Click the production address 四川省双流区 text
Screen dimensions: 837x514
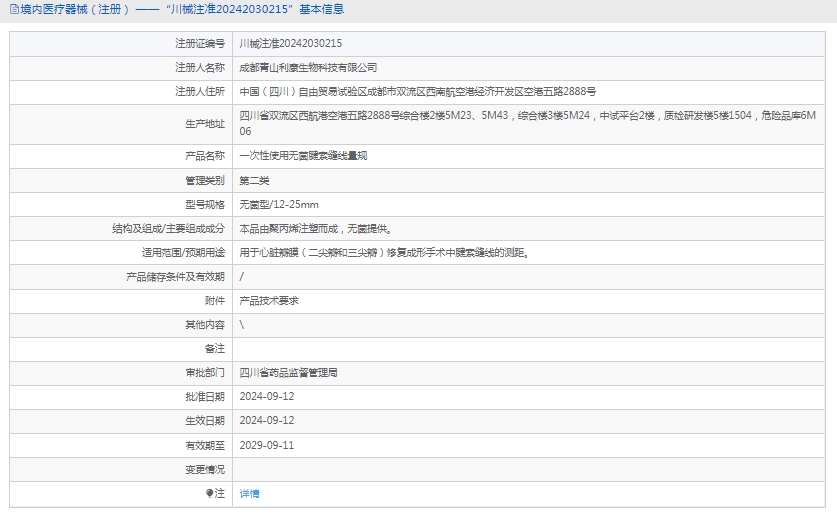527,116
